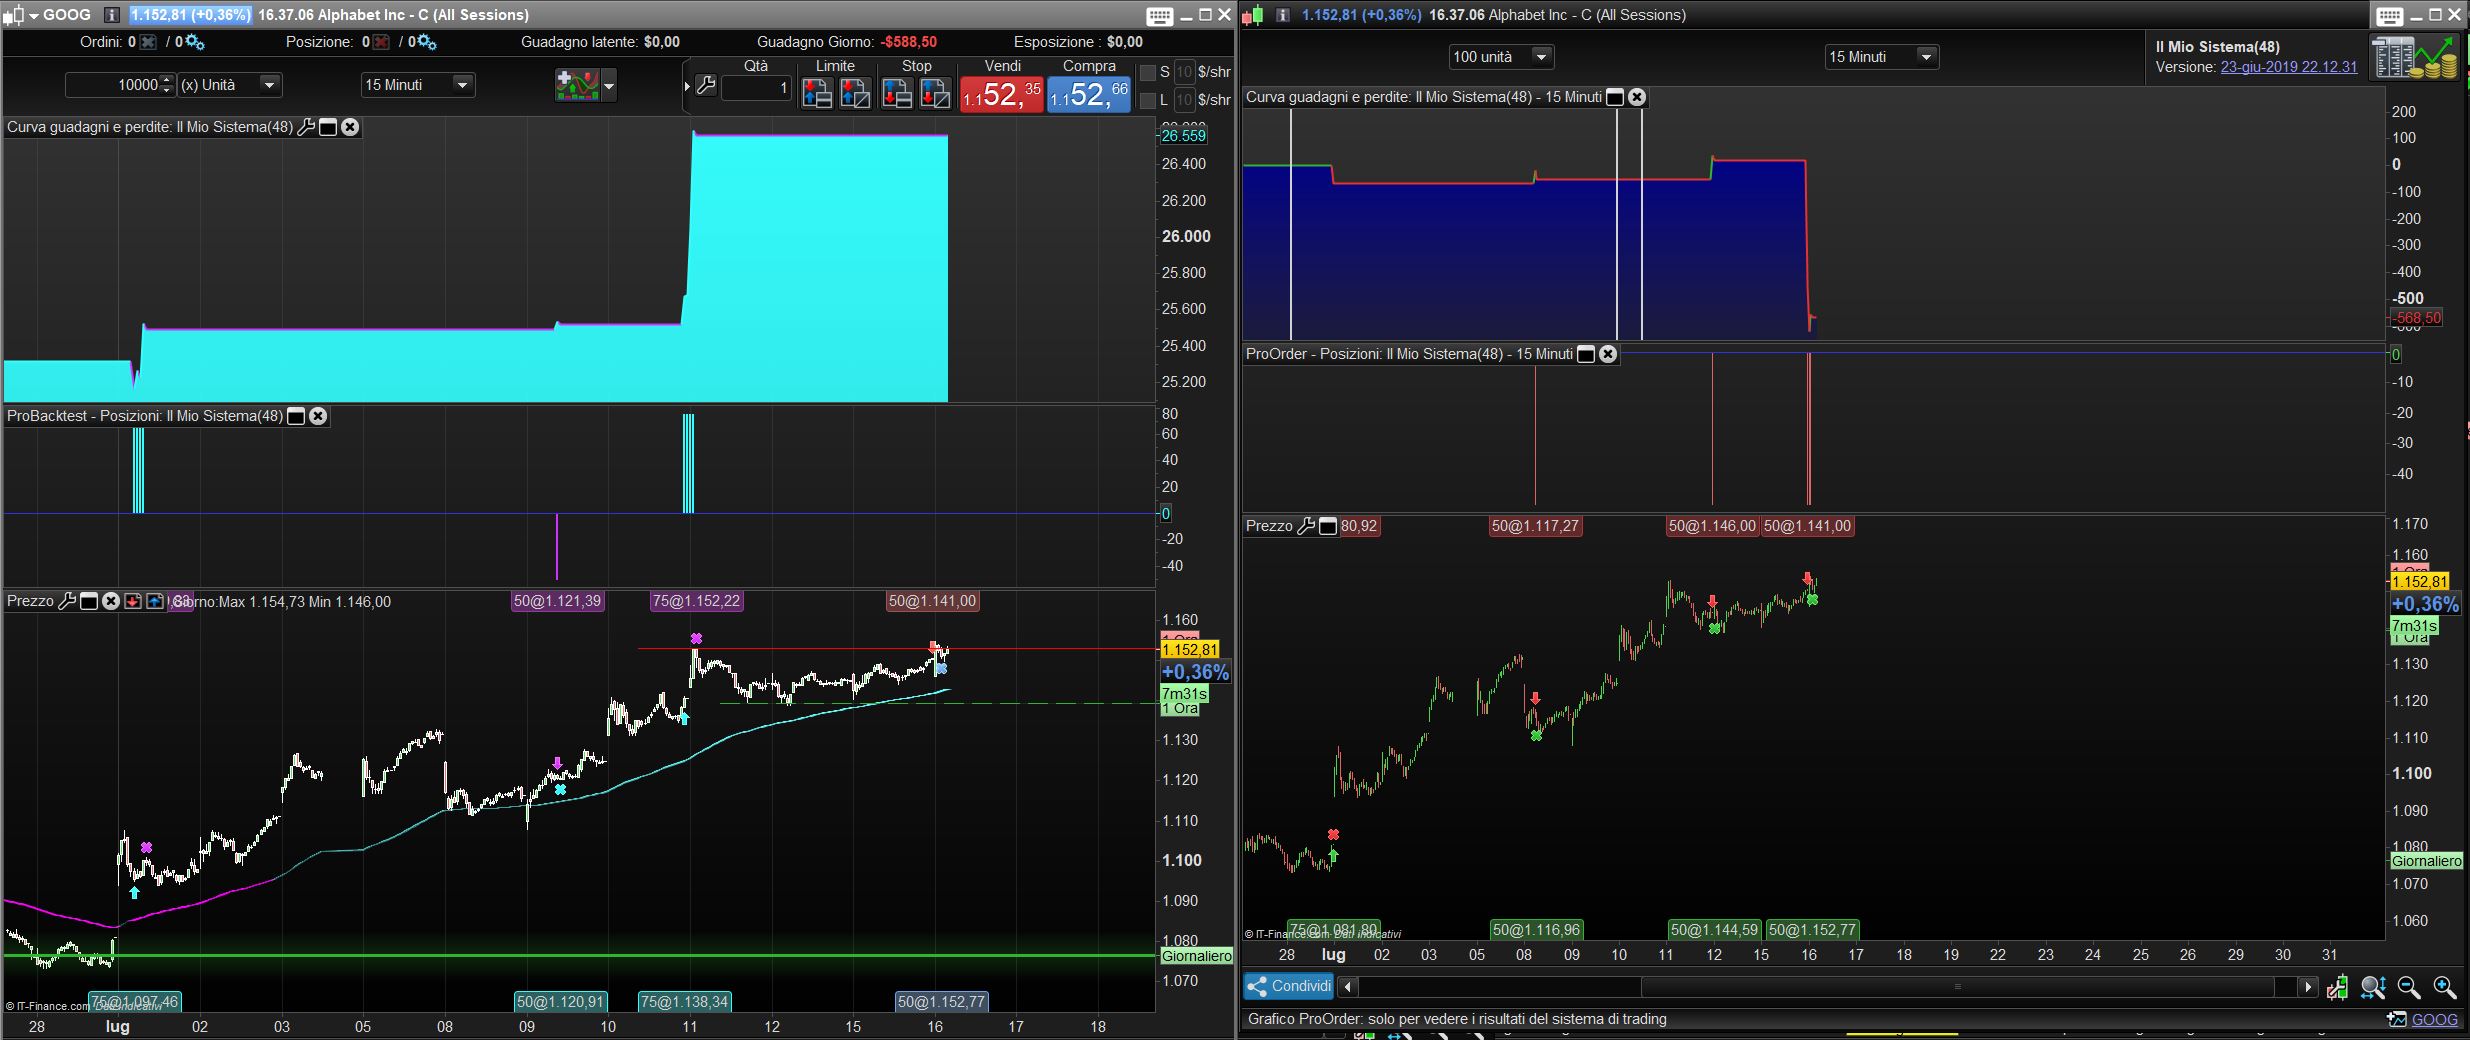Image resolution: width=2470 pixels, height=1040 pixels.
Task: Enable the L limit checkbox
Action: coord(1148,100)
